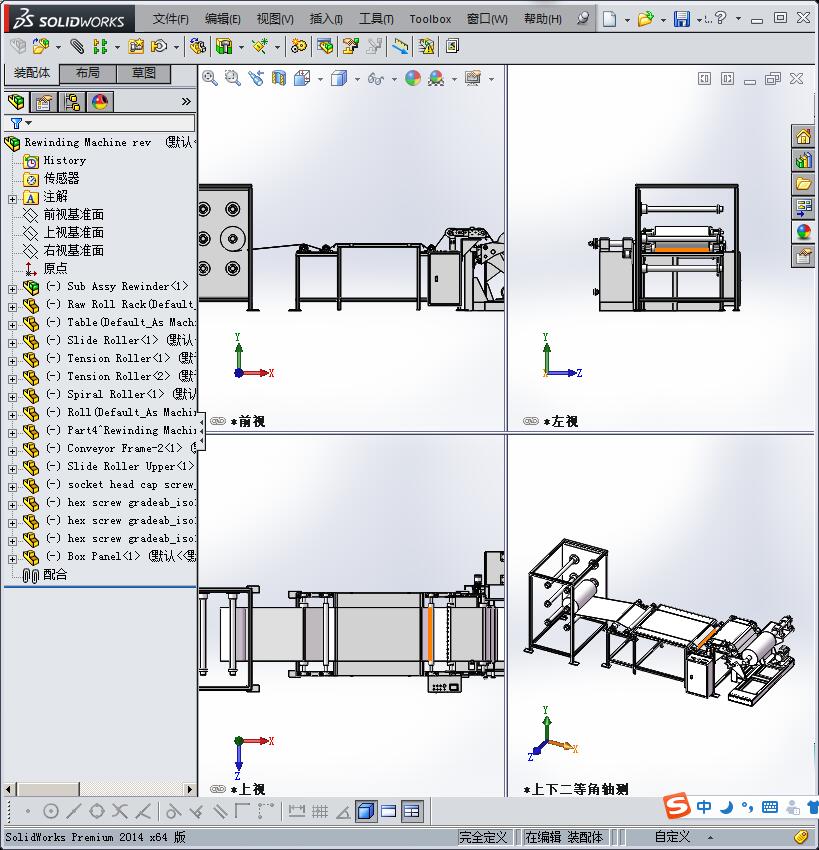The height and width of the screenshot is (850, 819).
Task: Toggle the Hide/Show Items glasses icon
Action: point(375,79)
